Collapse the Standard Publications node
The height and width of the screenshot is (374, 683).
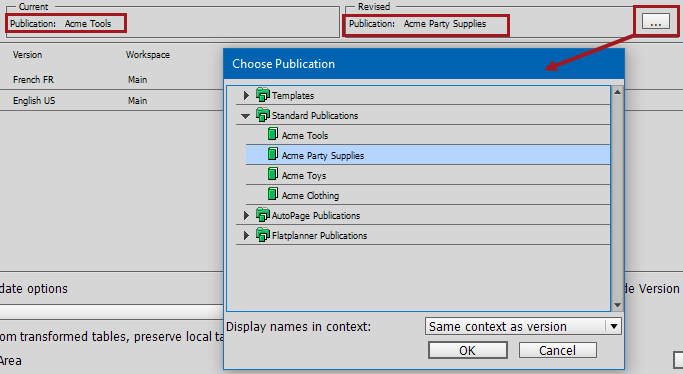pos(246,116)
